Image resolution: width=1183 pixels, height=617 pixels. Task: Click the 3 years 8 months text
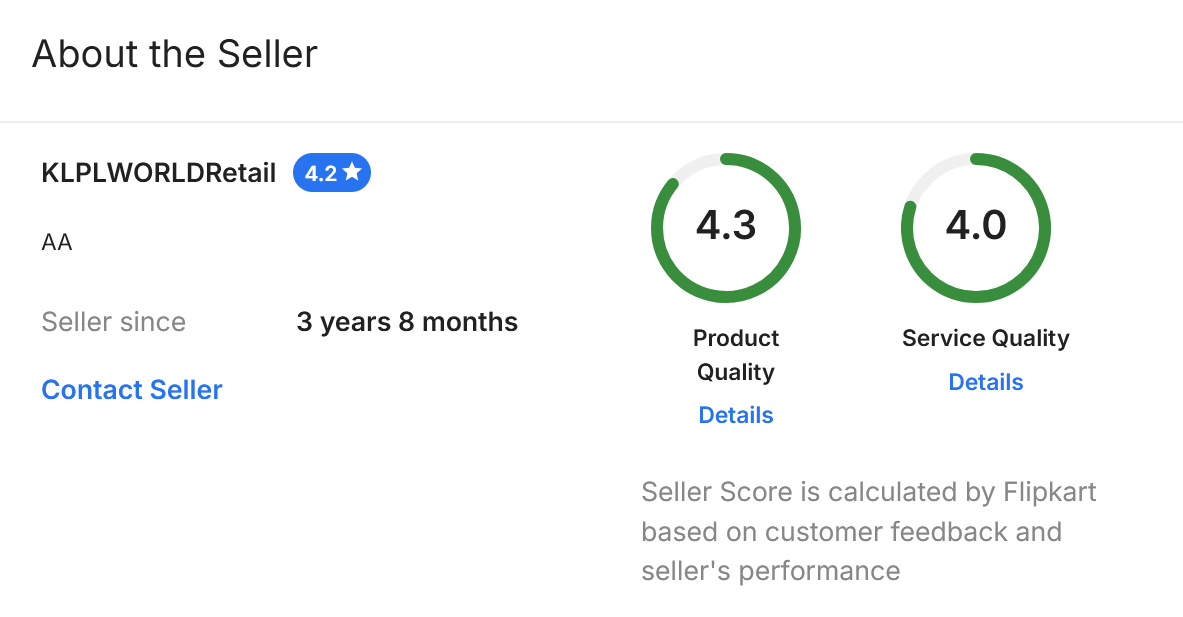[407, 322]
